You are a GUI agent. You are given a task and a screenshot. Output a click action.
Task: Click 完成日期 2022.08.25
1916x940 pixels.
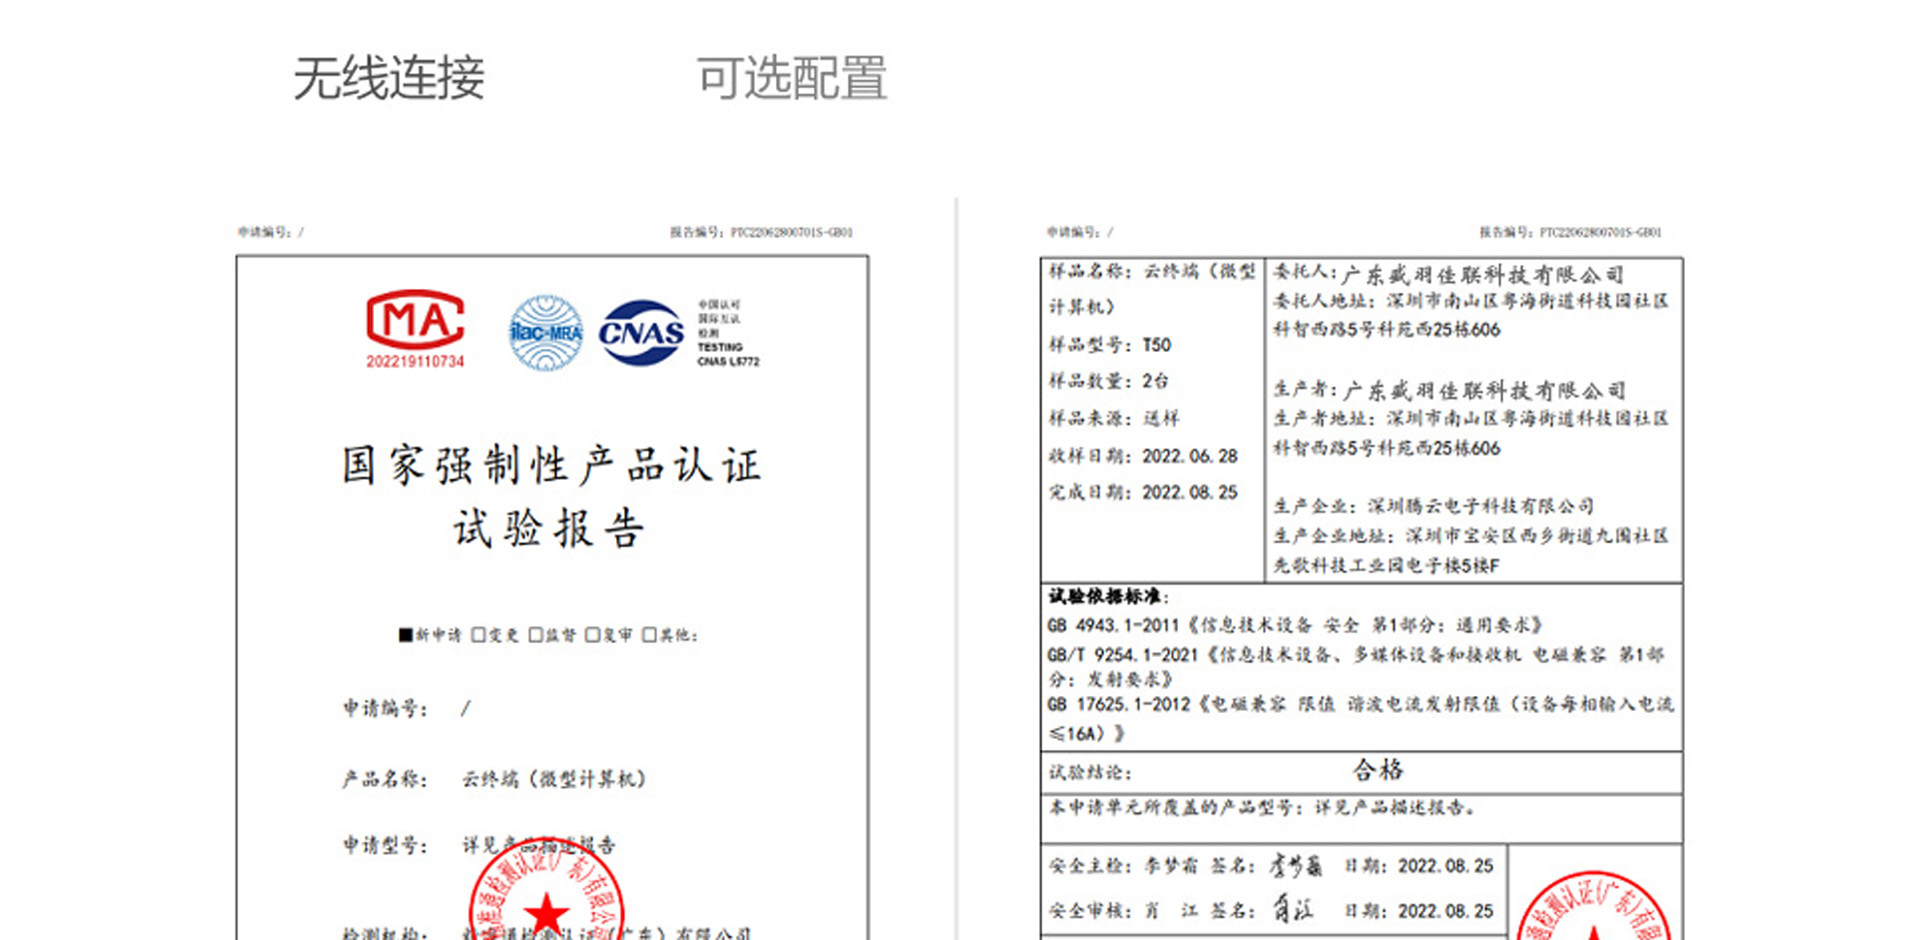click(1142, 492)
